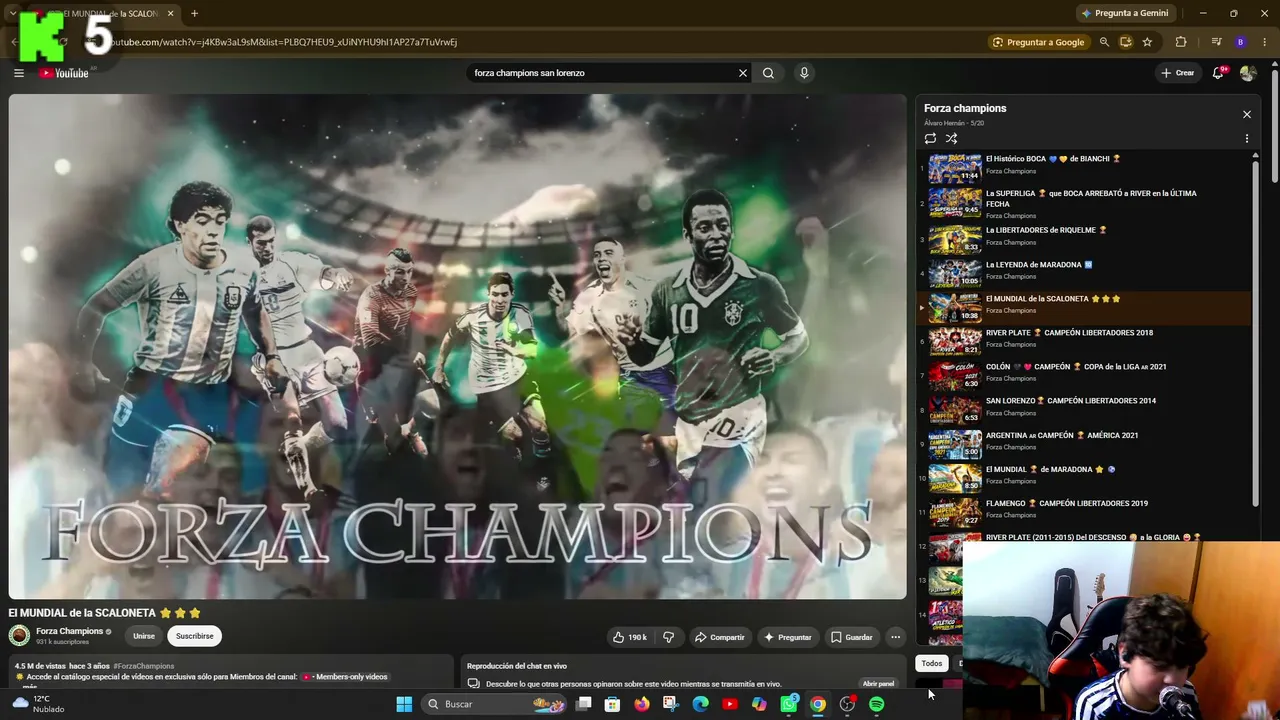Open Chrome profile B avatar
This screenshot has height=720, width=1280.
(1241, 42)
